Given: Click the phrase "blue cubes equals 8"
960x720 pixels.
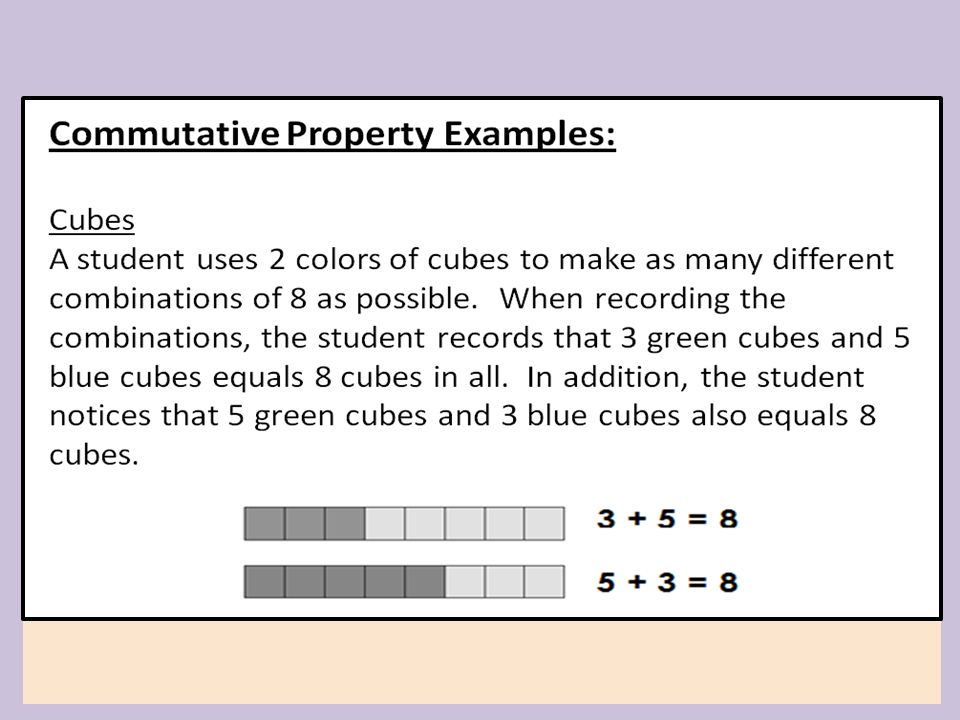Looking at the screenshot, I should [x=190, y=377].
